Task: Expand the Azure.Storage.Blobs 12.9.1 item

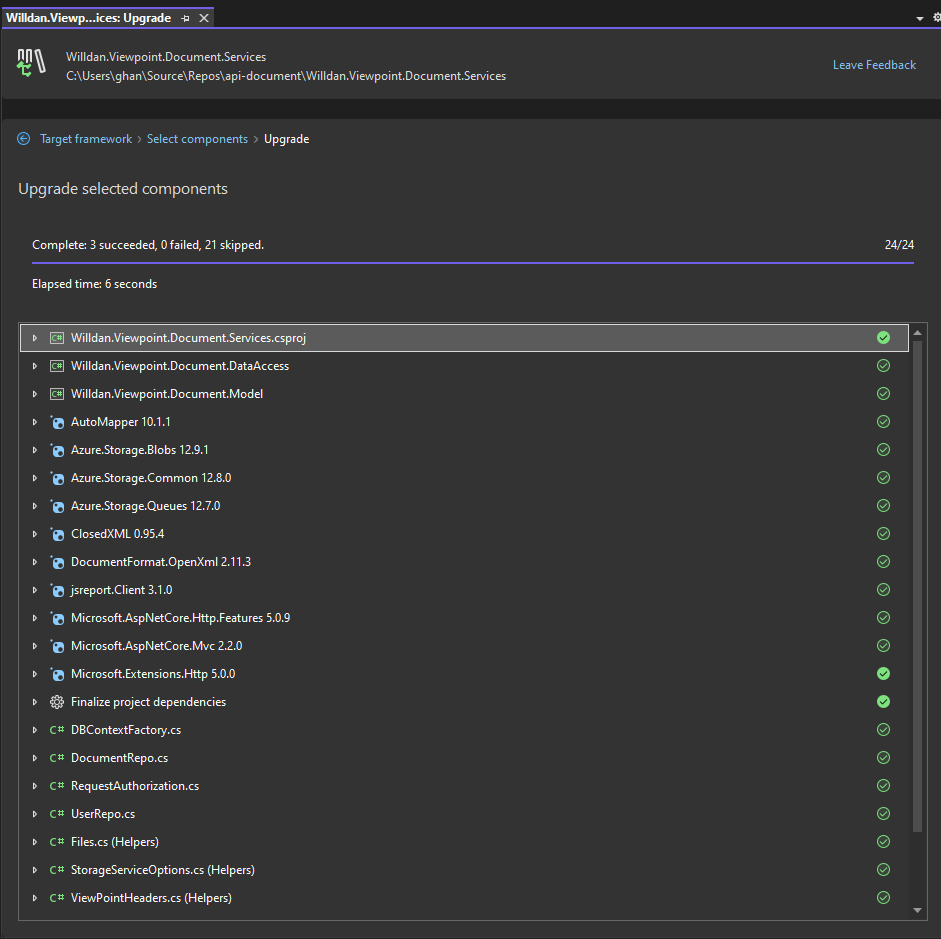Action: [x=35, y=450]
